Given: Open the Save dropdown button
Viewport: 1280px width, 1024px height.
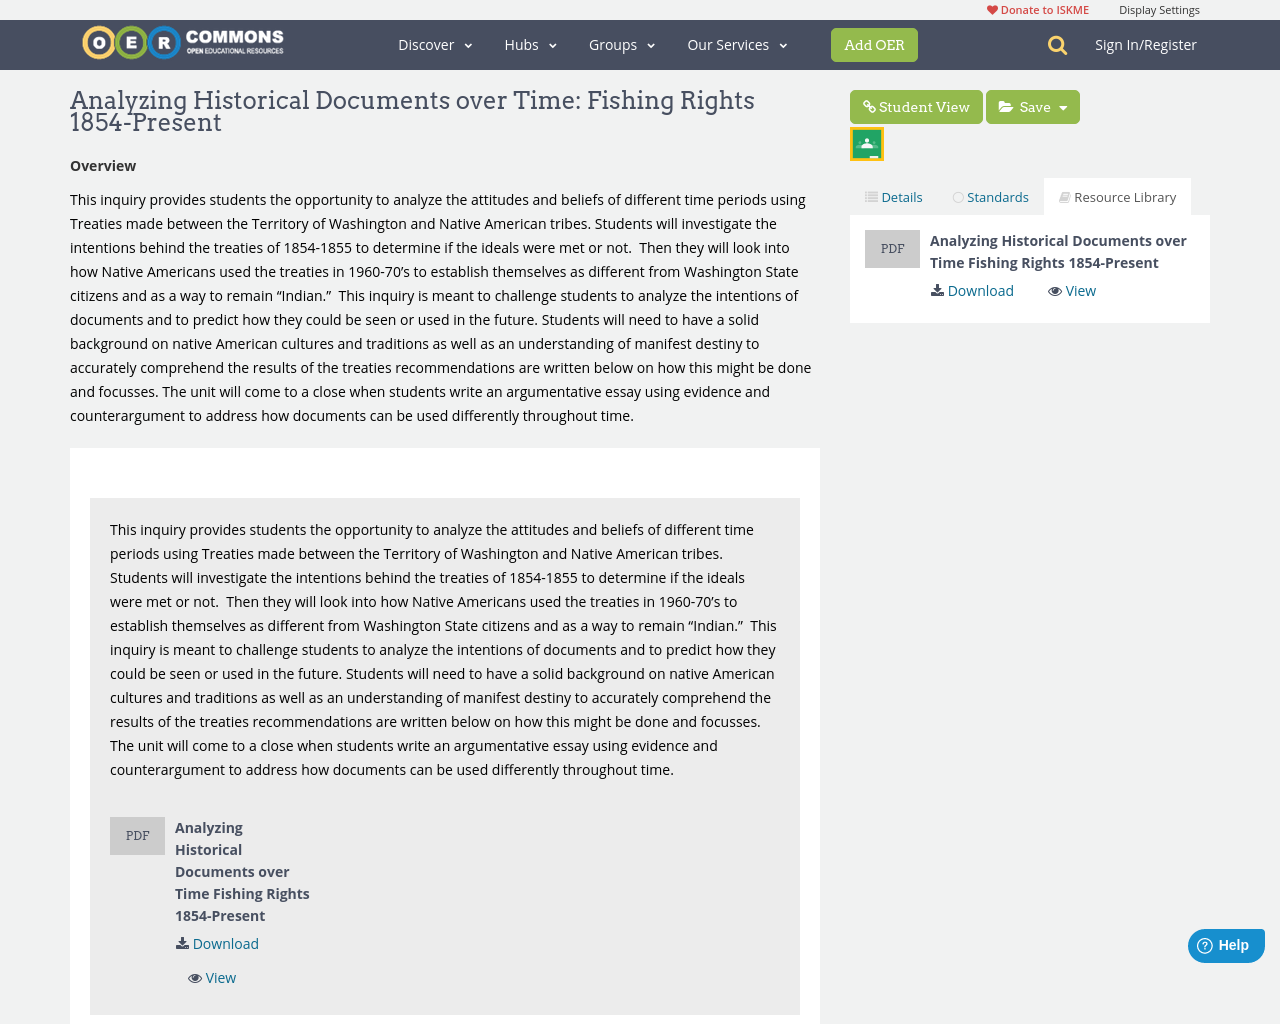Looking at the screenshot, I should click(1033, 107).
